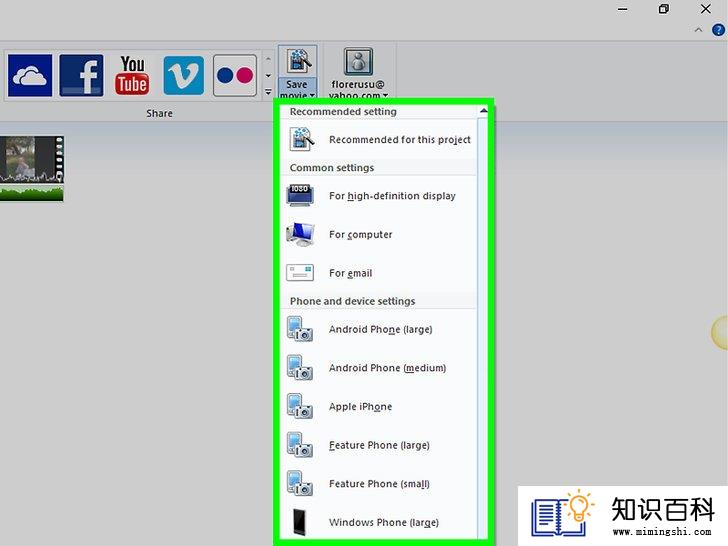
Task: Click the save menu vertical scrollbar
Action: point(483,325)
